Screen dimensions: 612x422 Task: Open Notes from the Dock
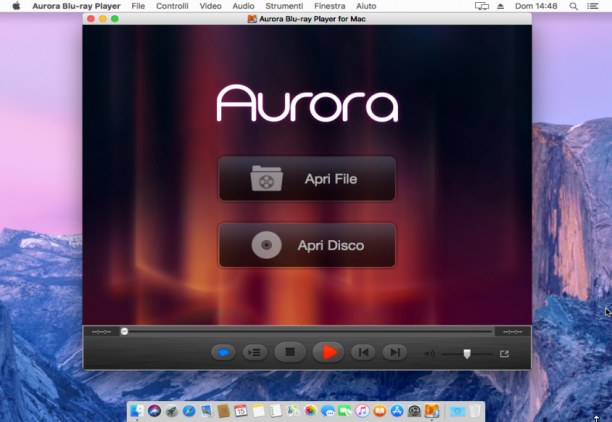258,411
